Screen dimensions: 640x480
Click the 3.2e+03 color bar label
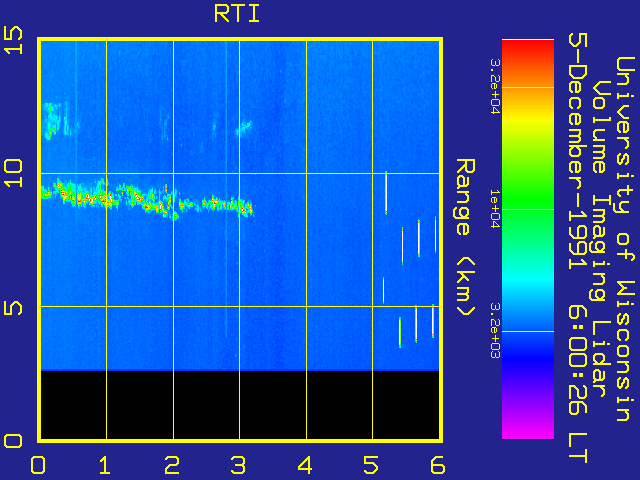[x=495, y=331]
